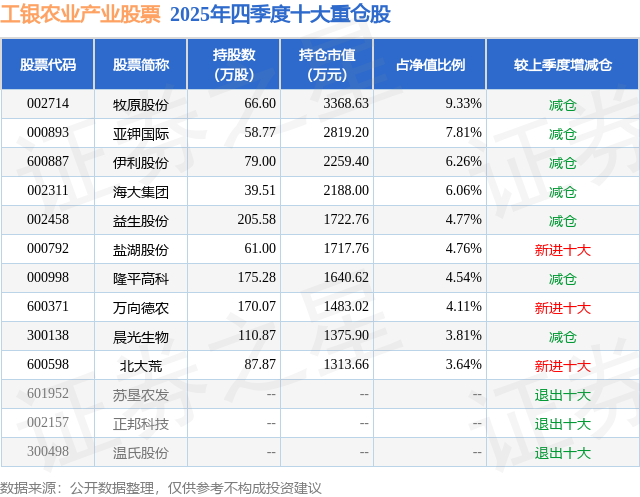Click stock code 002458
This screenshot has width=640, height=497.
coord(48,220)
